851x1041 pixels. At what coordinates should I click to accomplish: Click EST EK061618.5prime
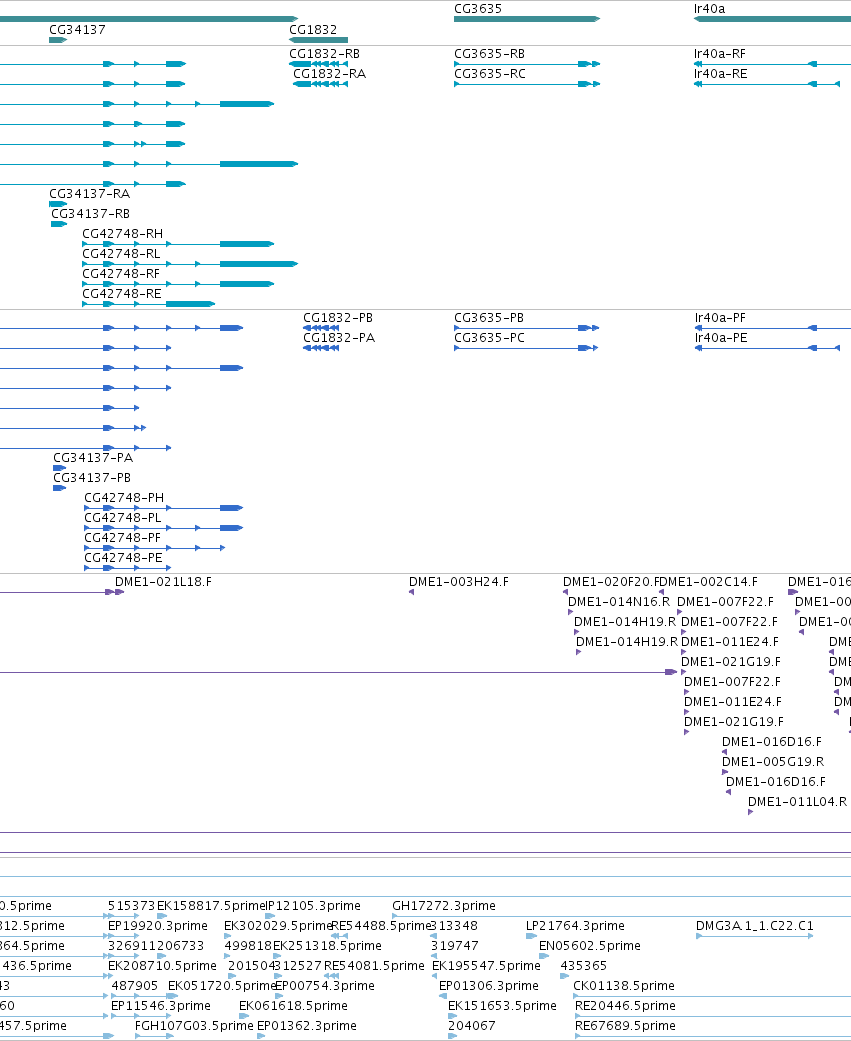(293, 1006)
